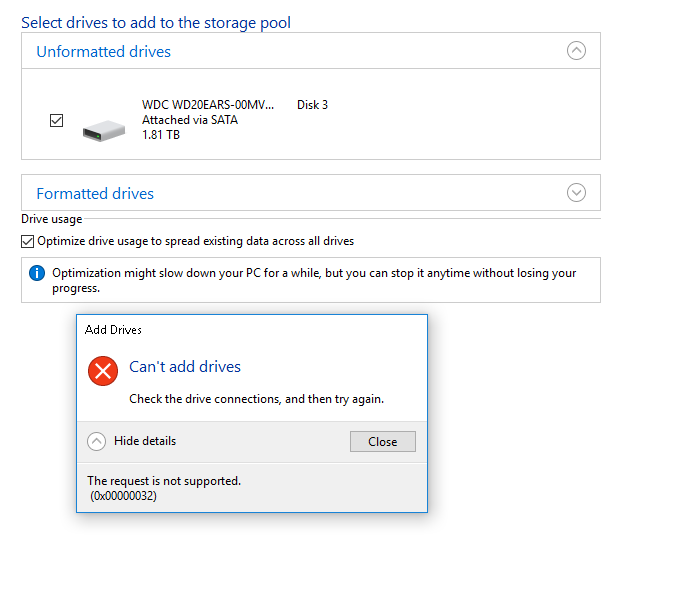Click the blue info icon beside the optimization notice
Image resolution: width=676 pixels, height=589 pixels.
click(x=37, y=273)
